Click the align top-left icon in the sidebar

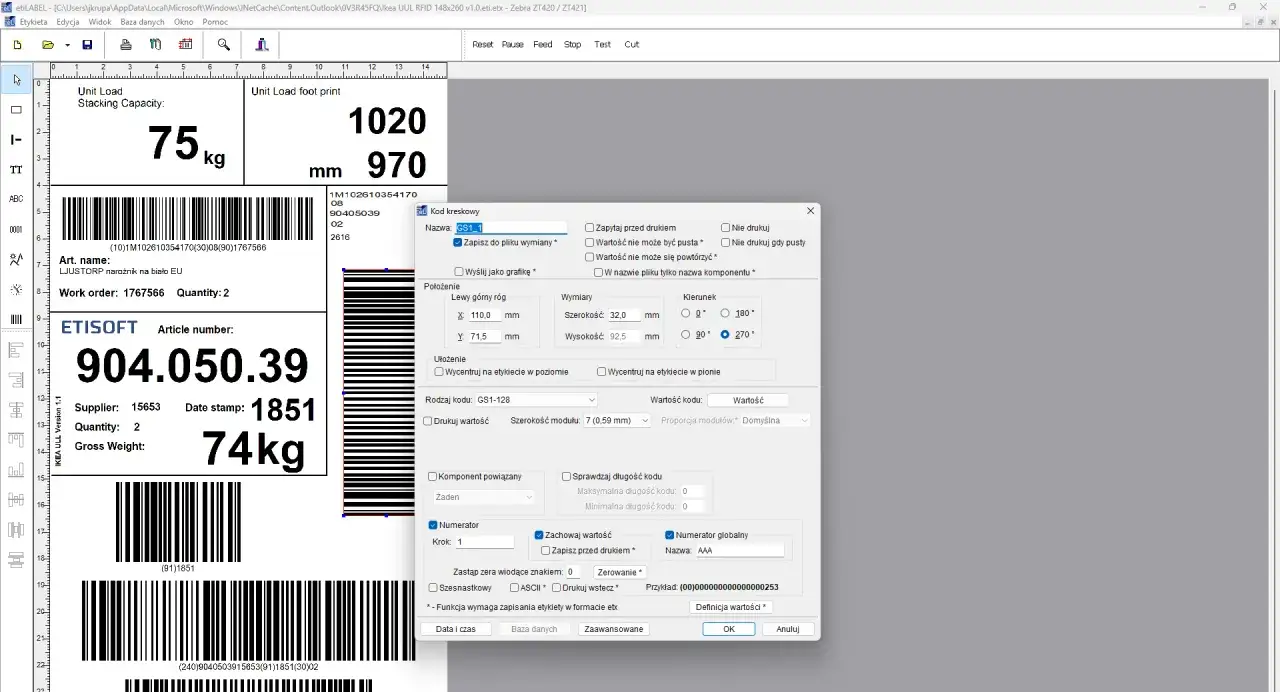click(16, 350)
